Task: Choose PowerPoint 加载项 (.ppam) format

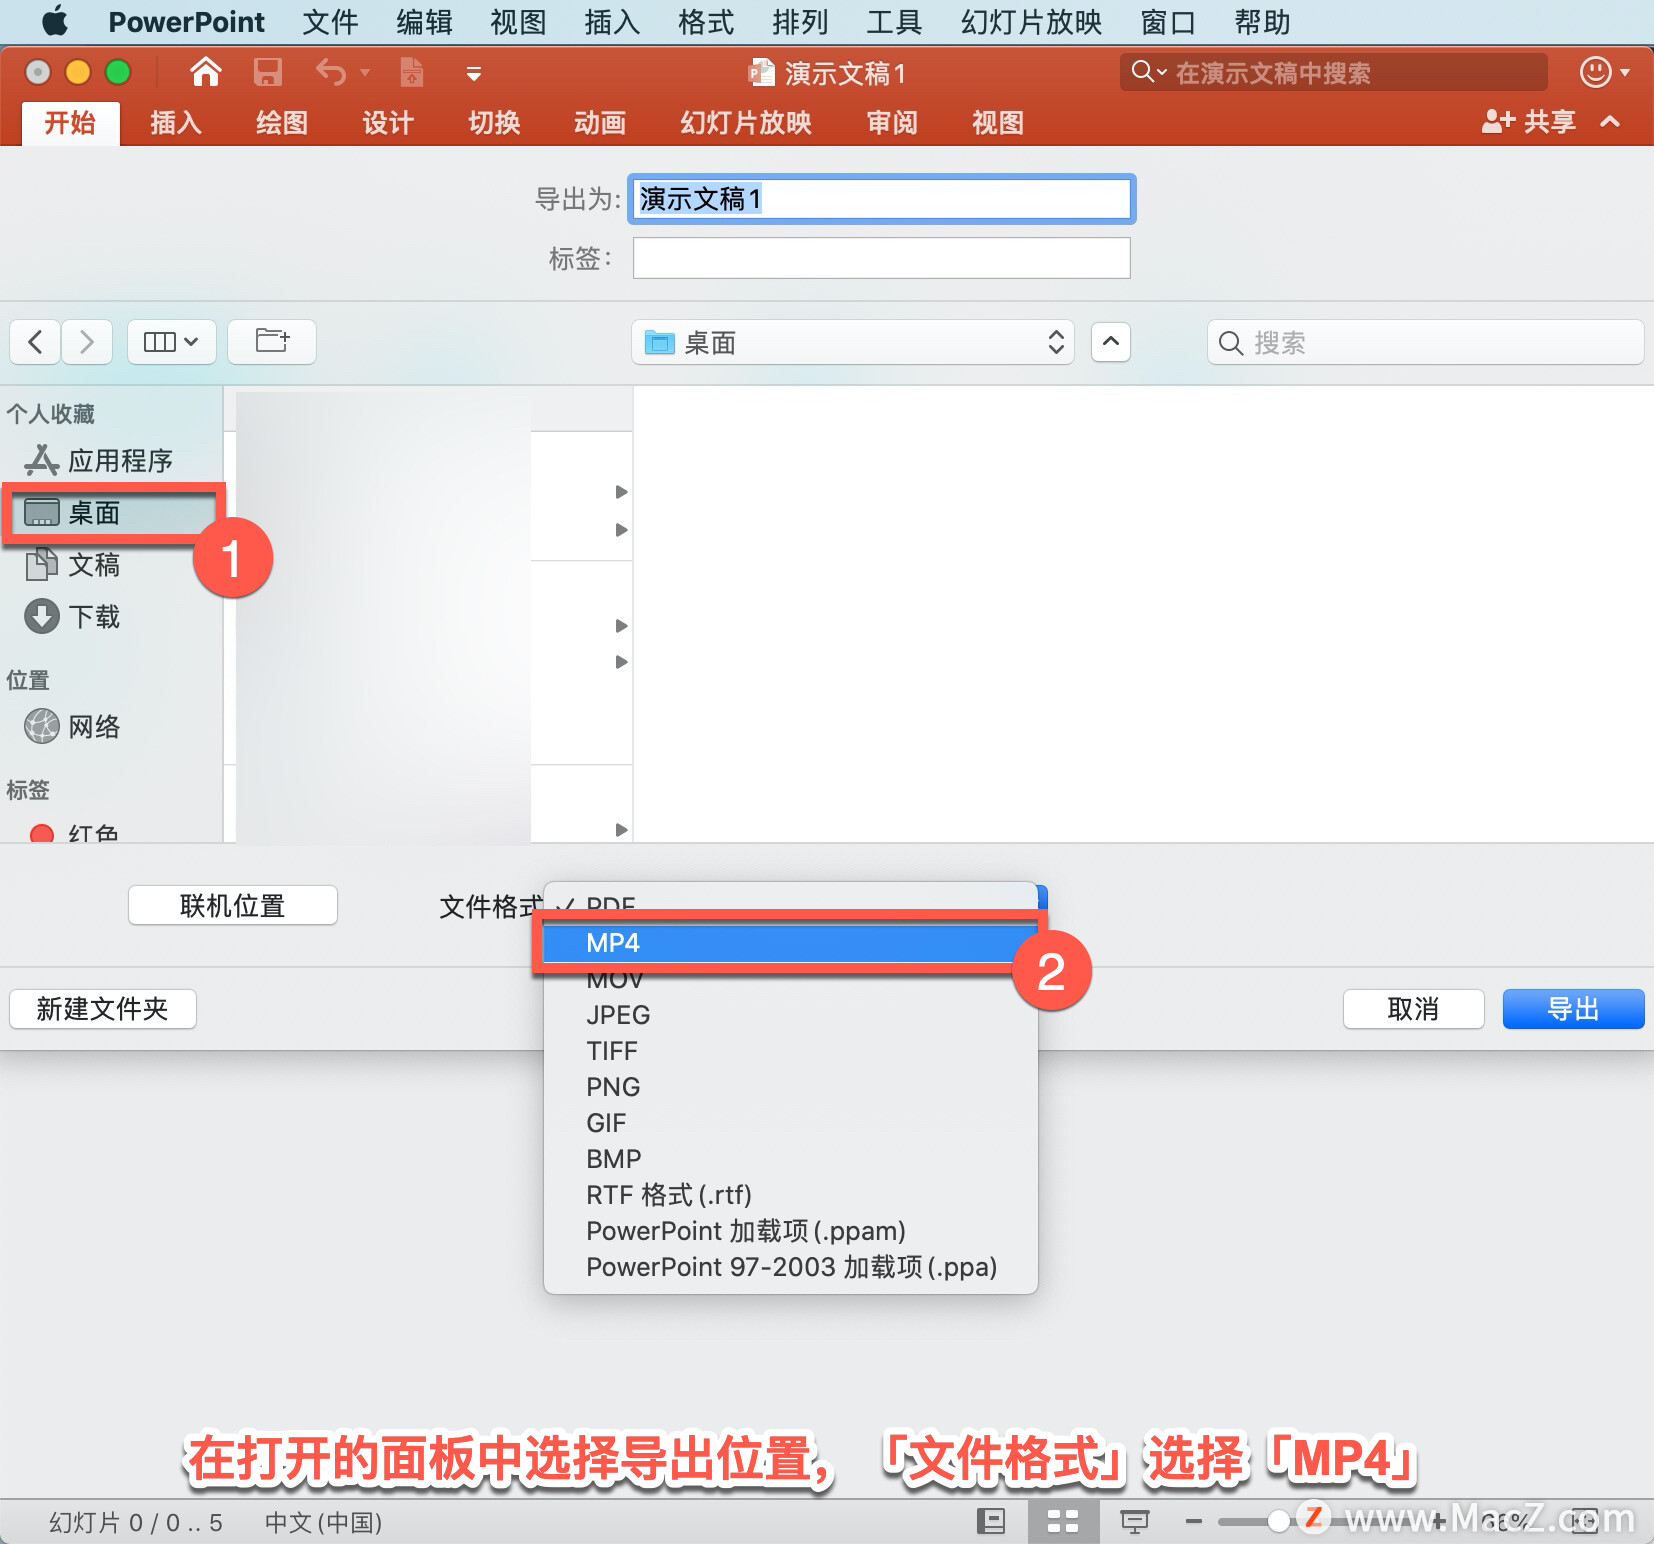Action: pyautogui.click(x=791, y=1231)
